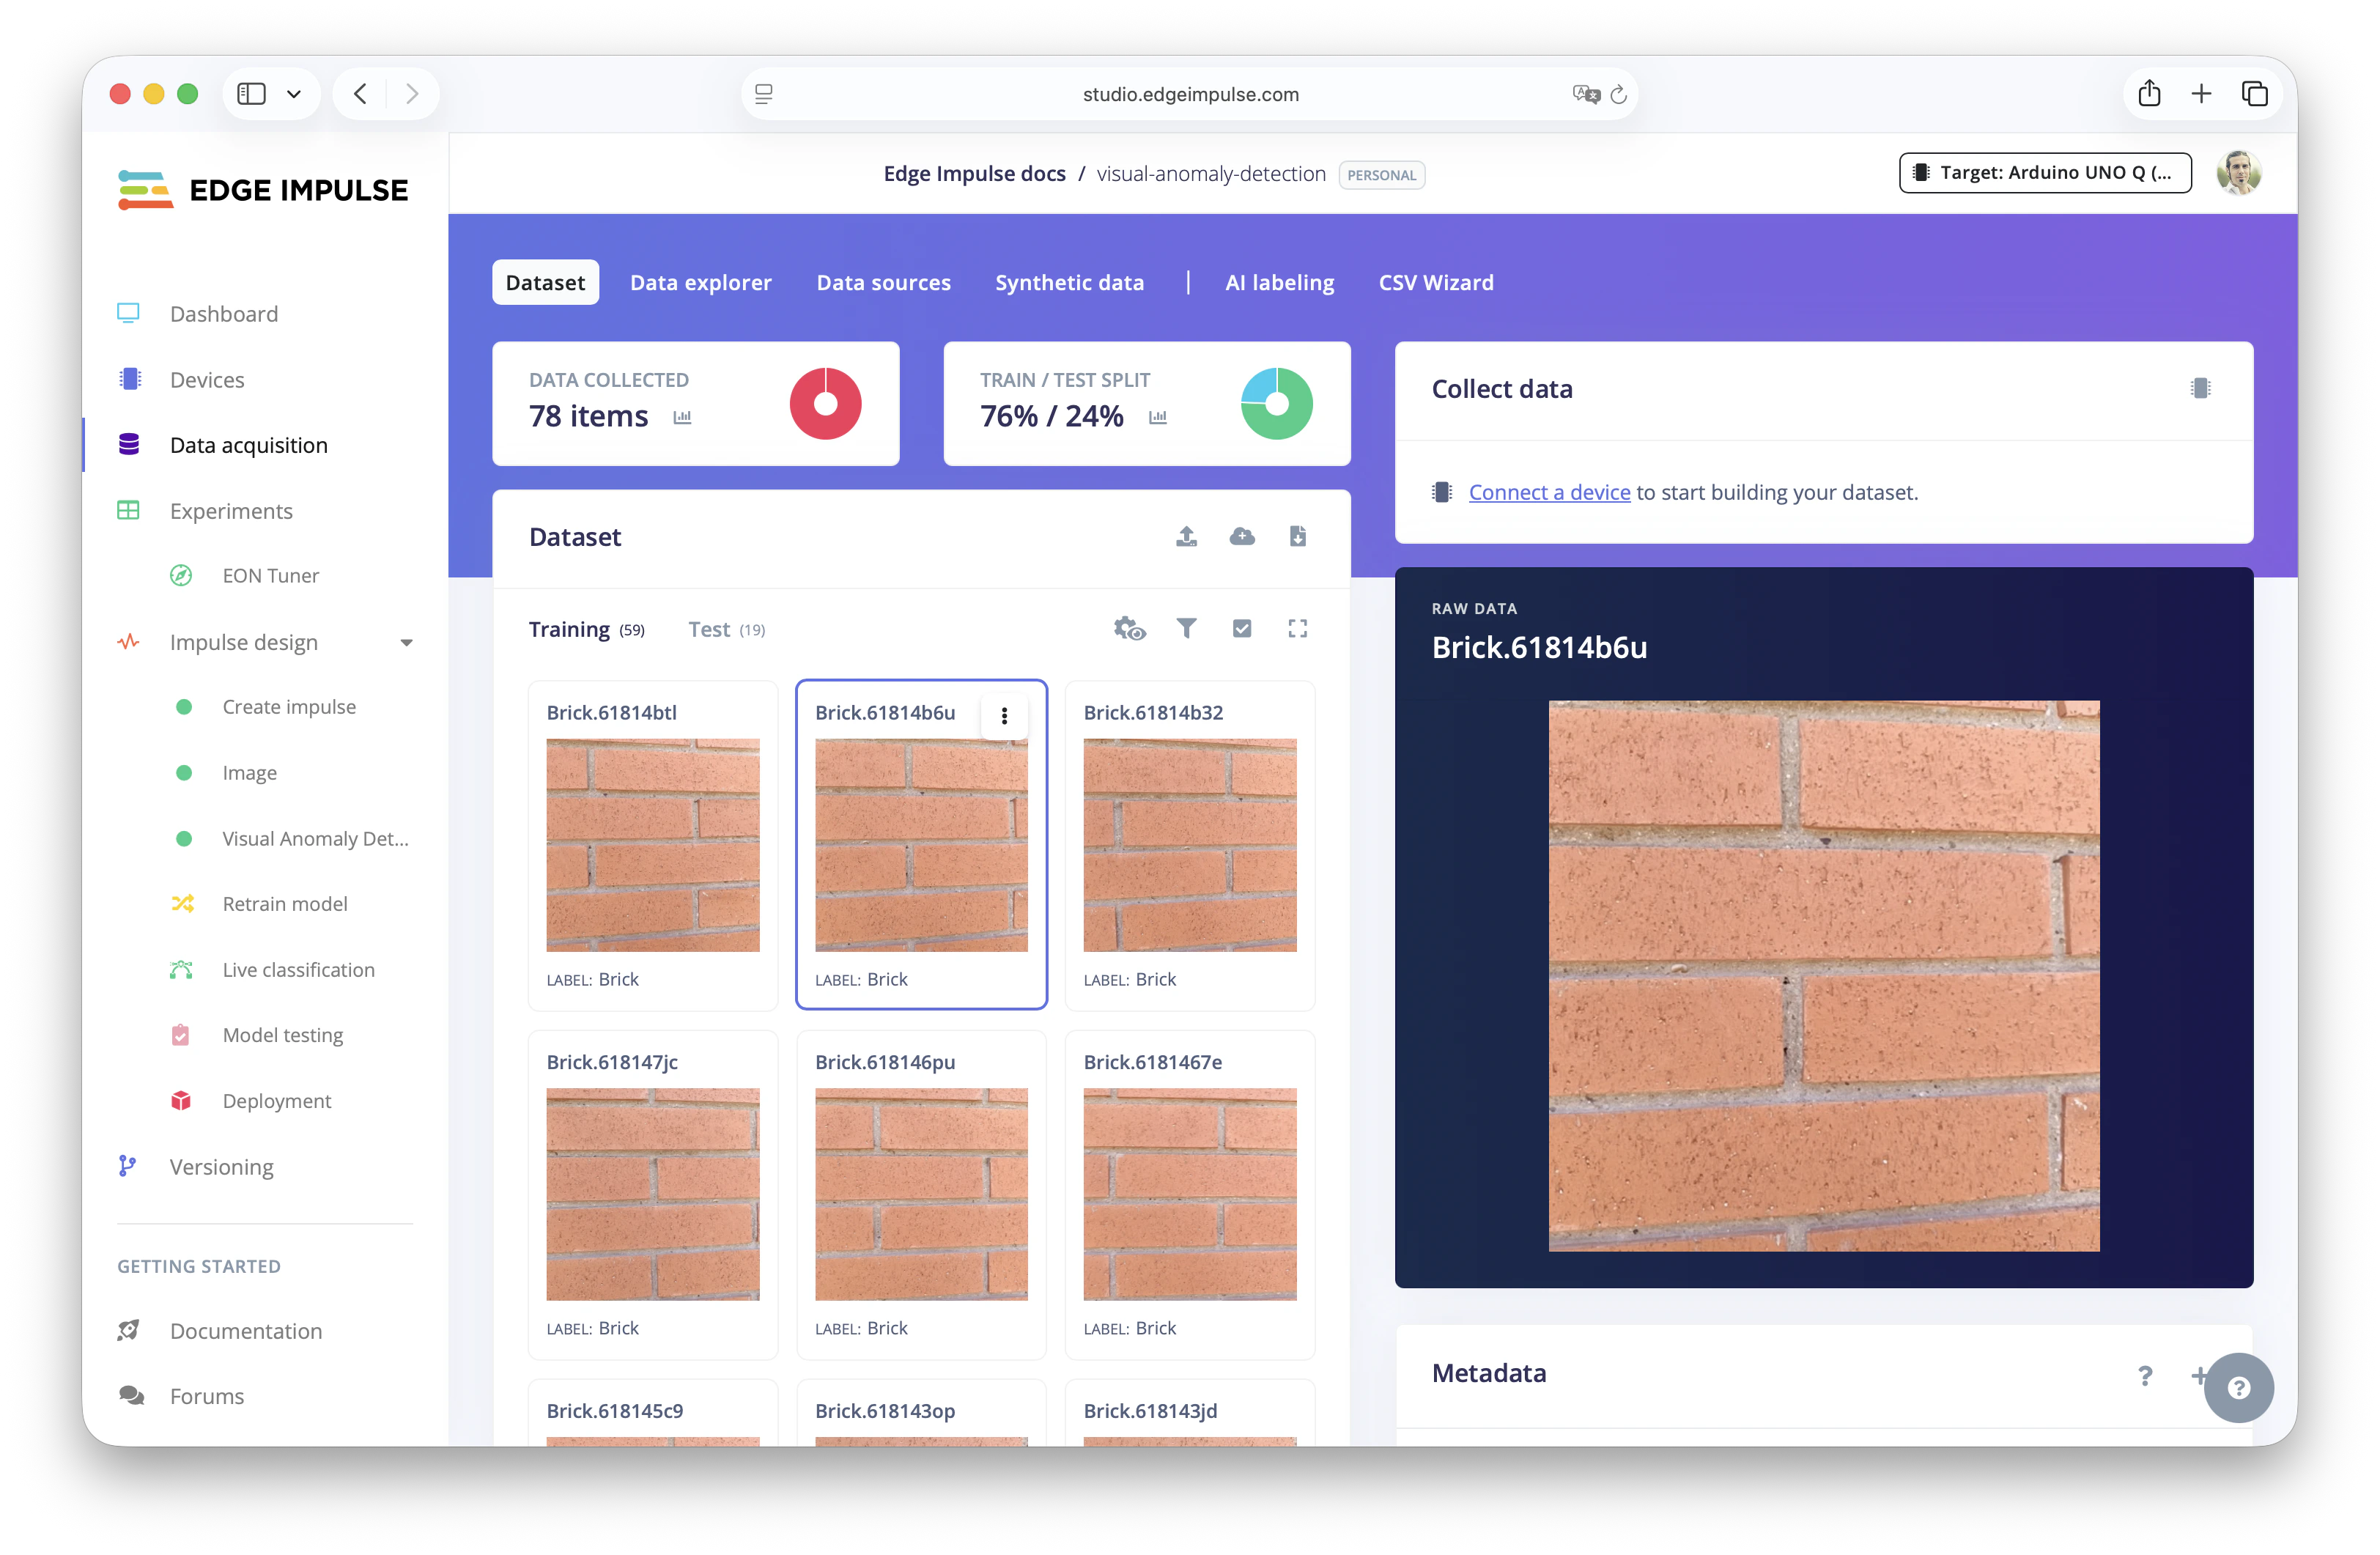Open dataset view settings gear-eye icon
Viewport: 2380px width, 1555px height.
point(1129,629)
